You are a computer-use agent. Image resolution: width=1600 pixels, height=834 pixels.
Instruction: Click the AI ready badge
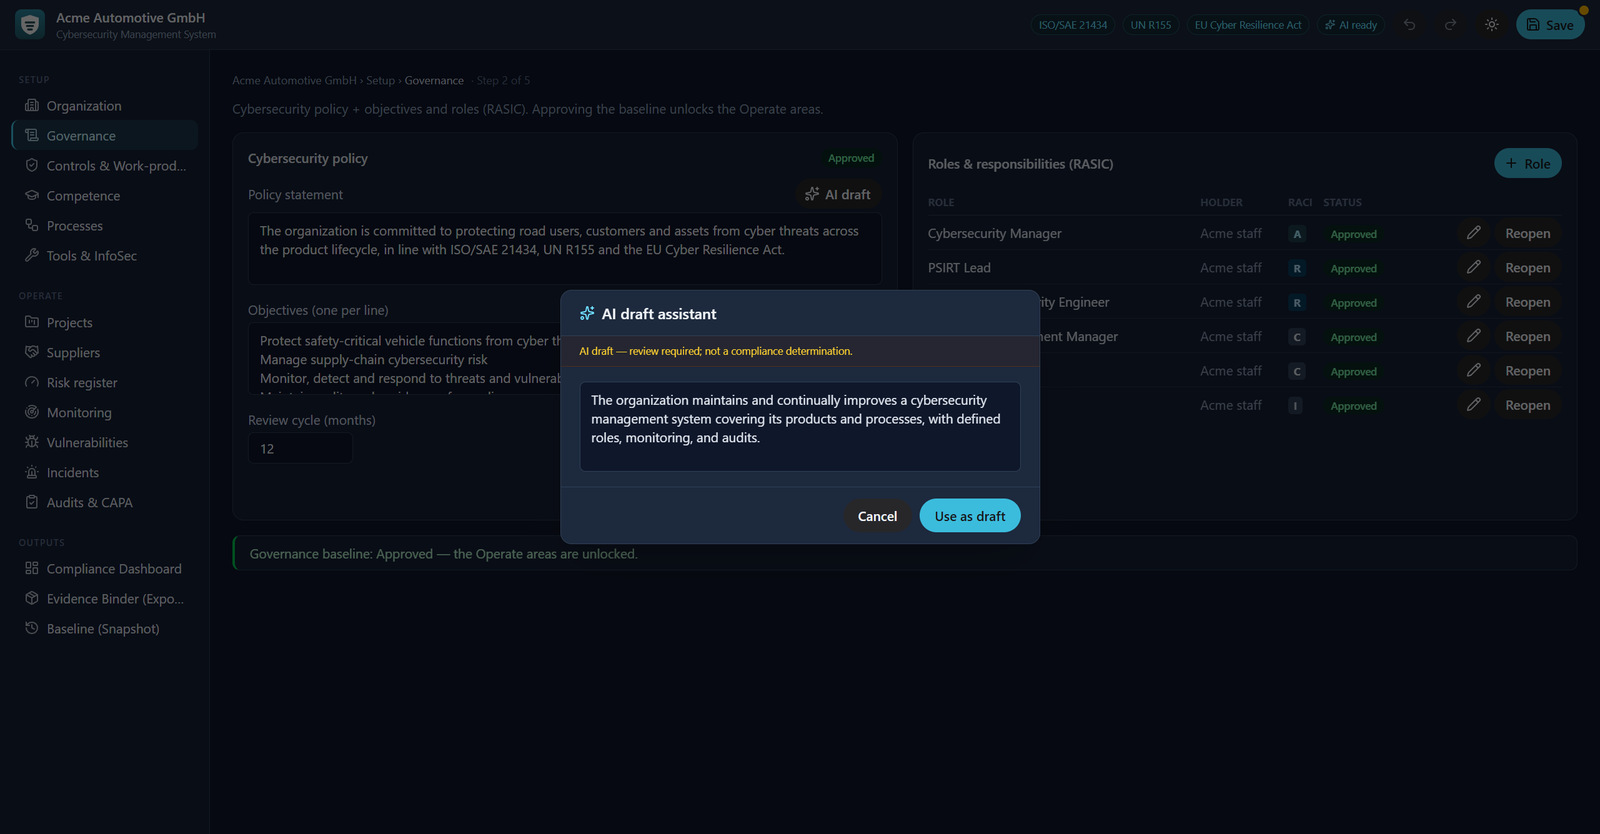click(1351, 25)
